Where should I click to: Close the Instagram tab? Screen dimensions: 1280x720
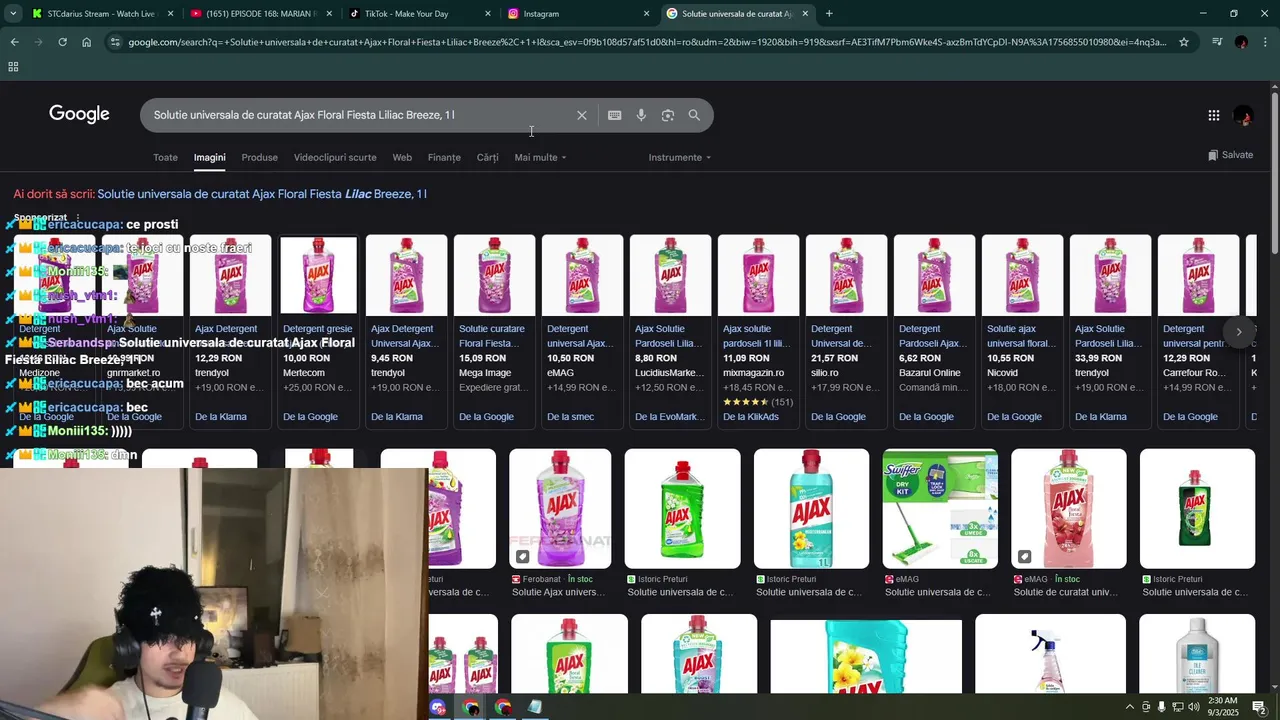[646, 14]
